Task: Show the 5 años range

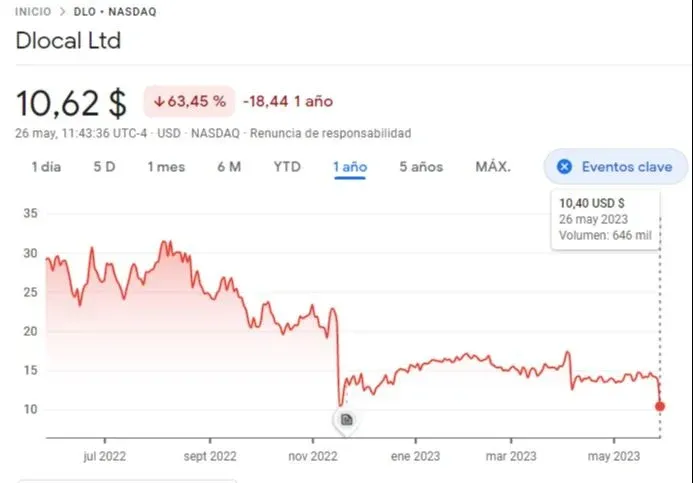Action: click(x=421, y=167)
